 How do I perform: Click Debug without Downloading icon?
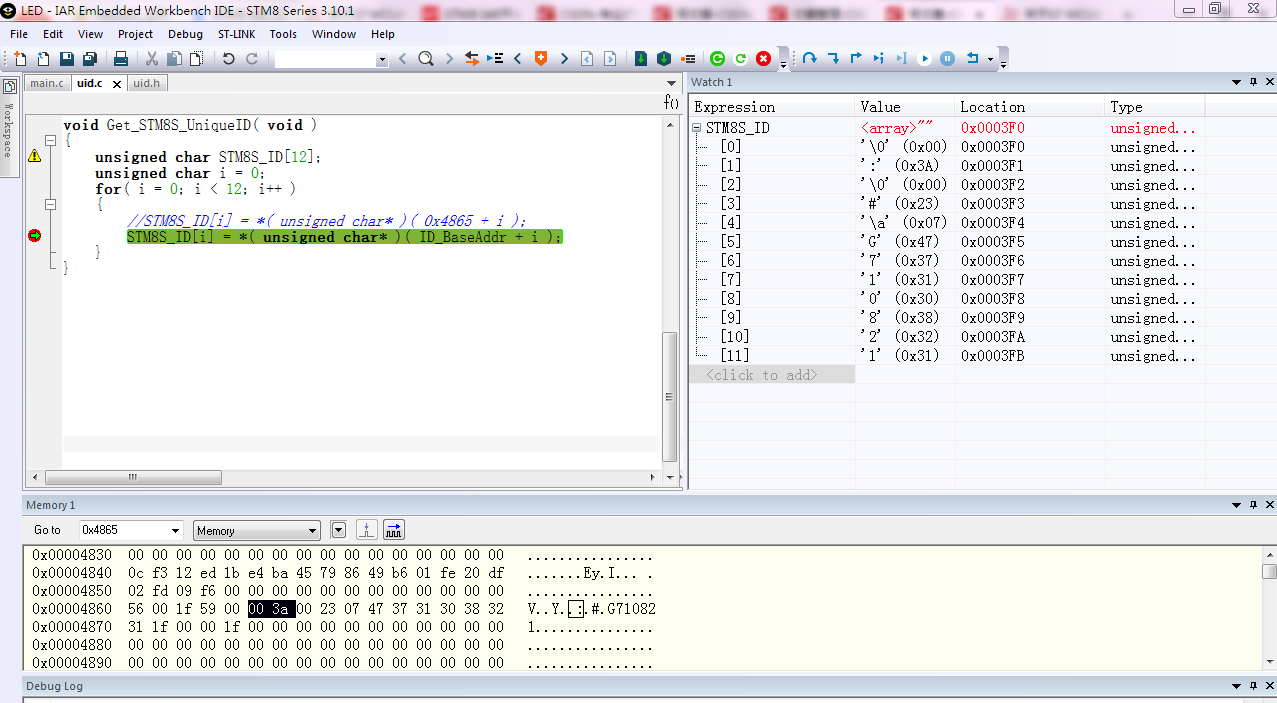click(664, 59)
